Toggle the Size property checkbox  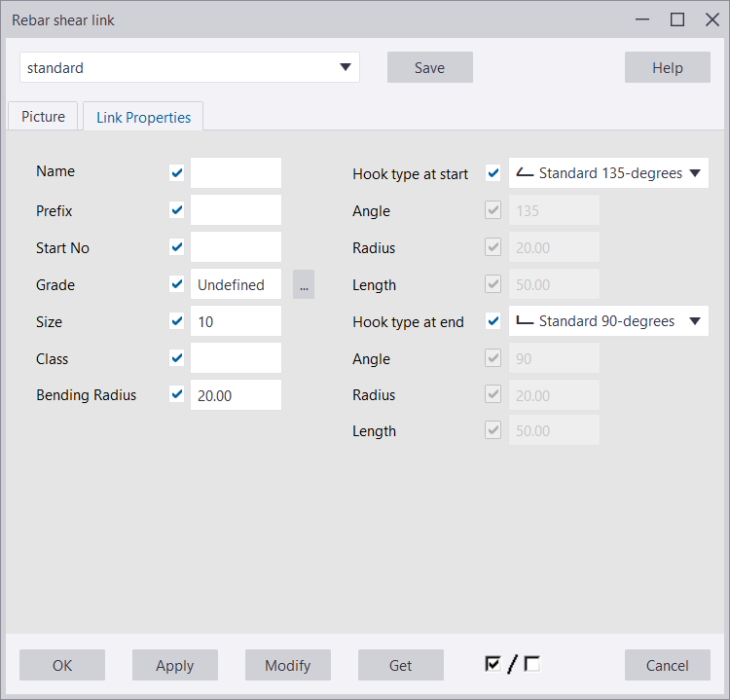[177, 321]
